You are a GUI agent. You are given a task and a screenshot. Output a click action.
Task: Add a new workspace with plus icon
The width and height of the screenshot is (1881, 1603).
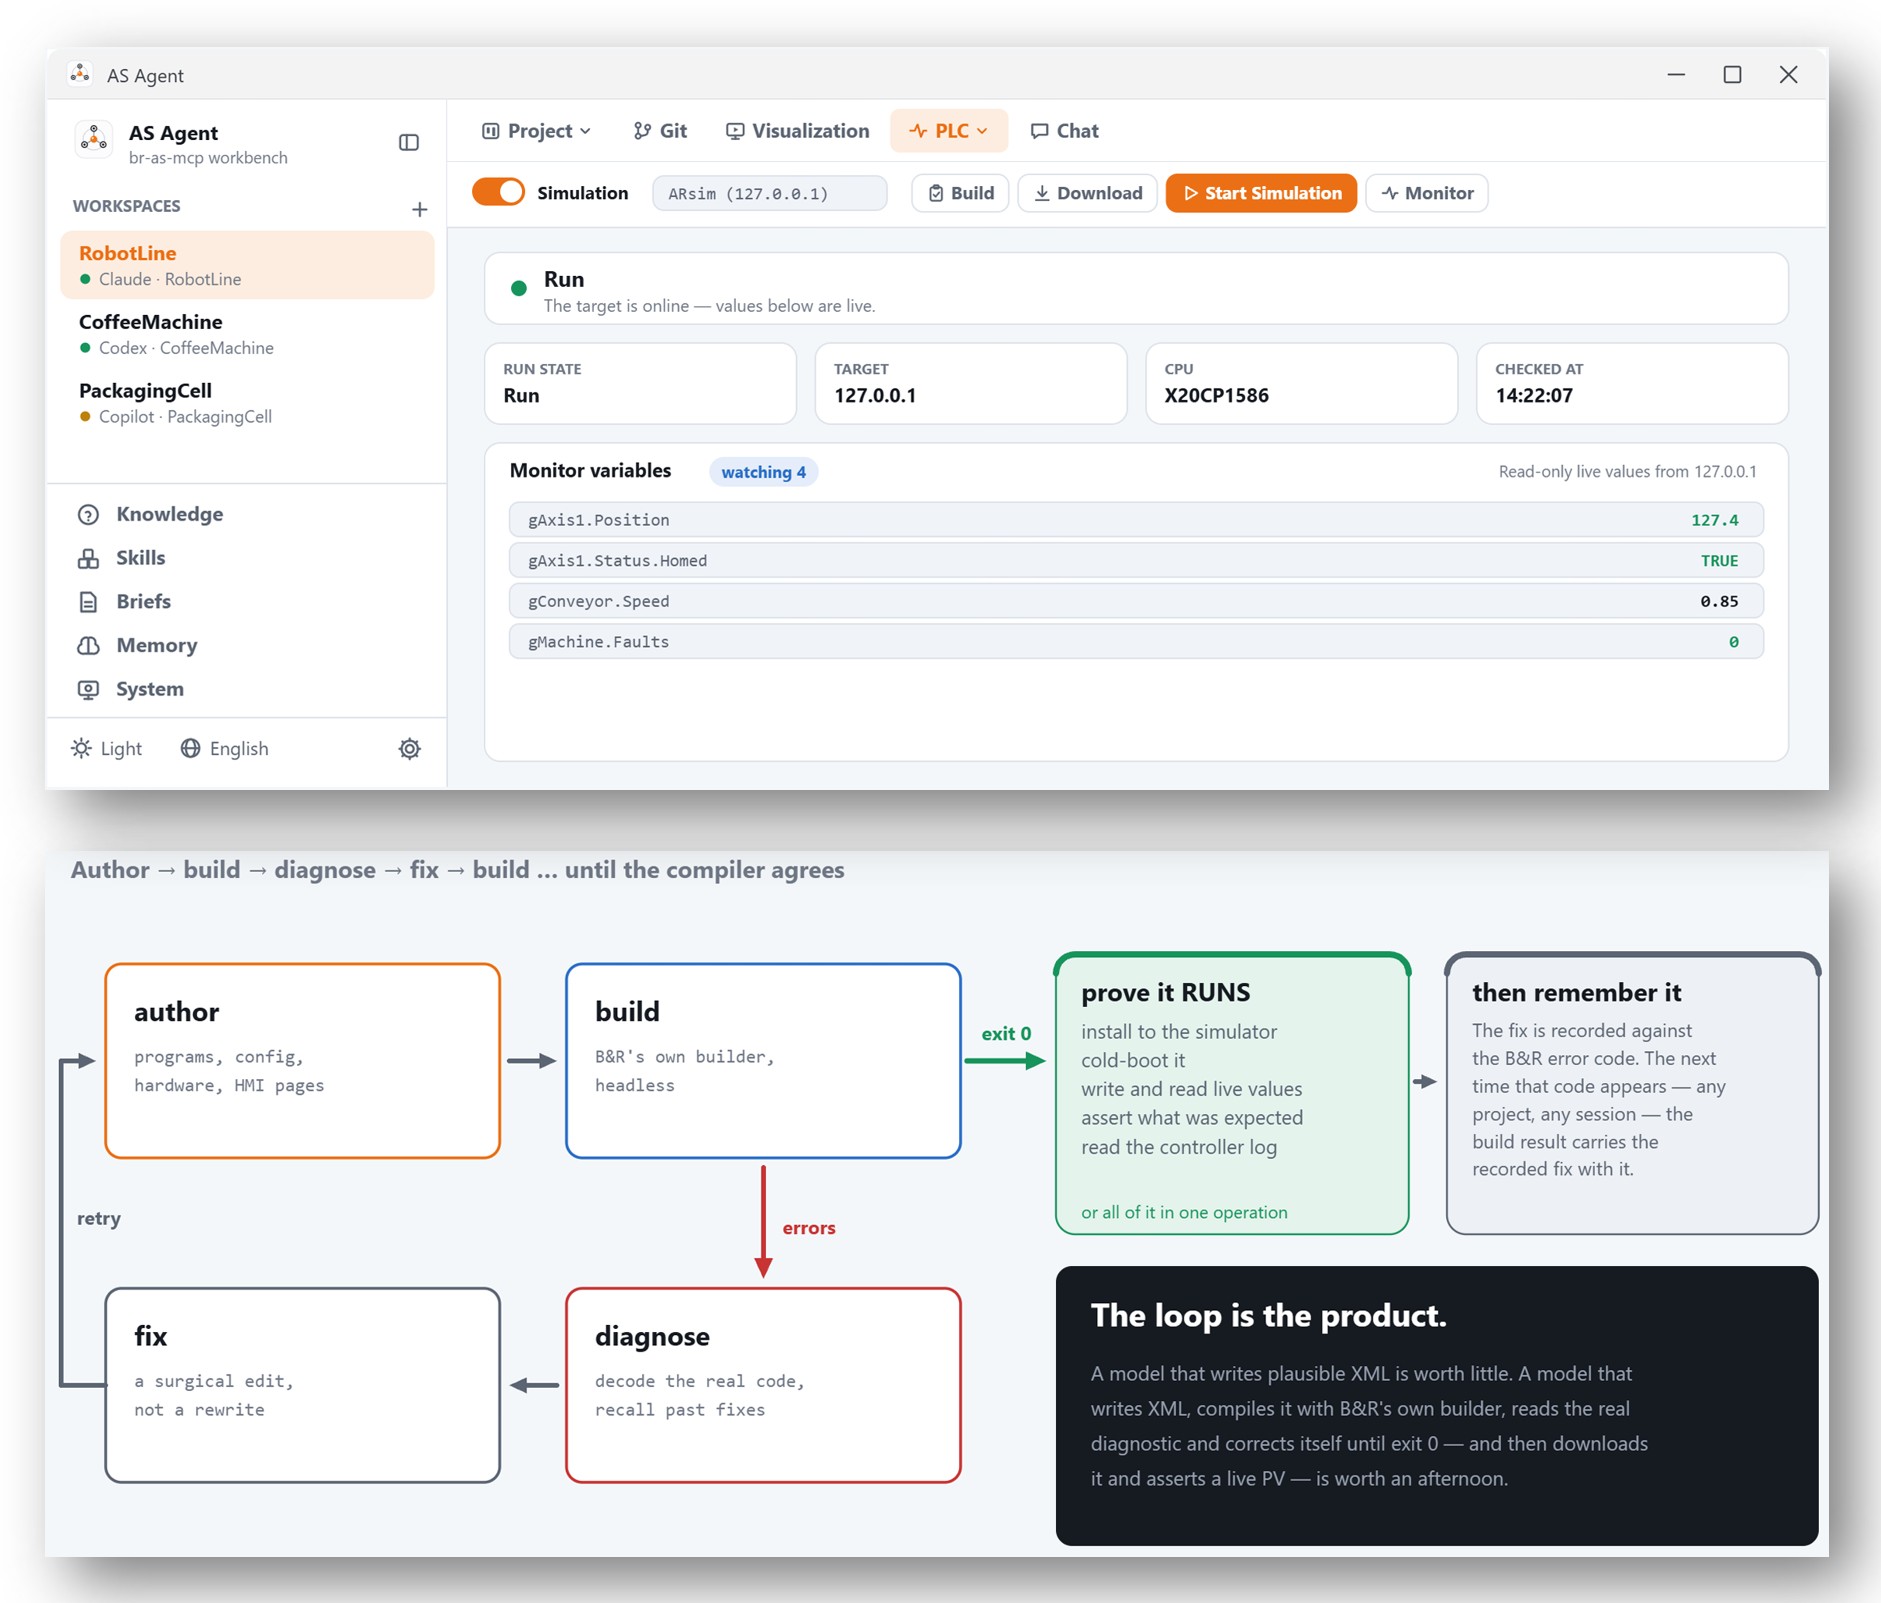click(420, 209)
